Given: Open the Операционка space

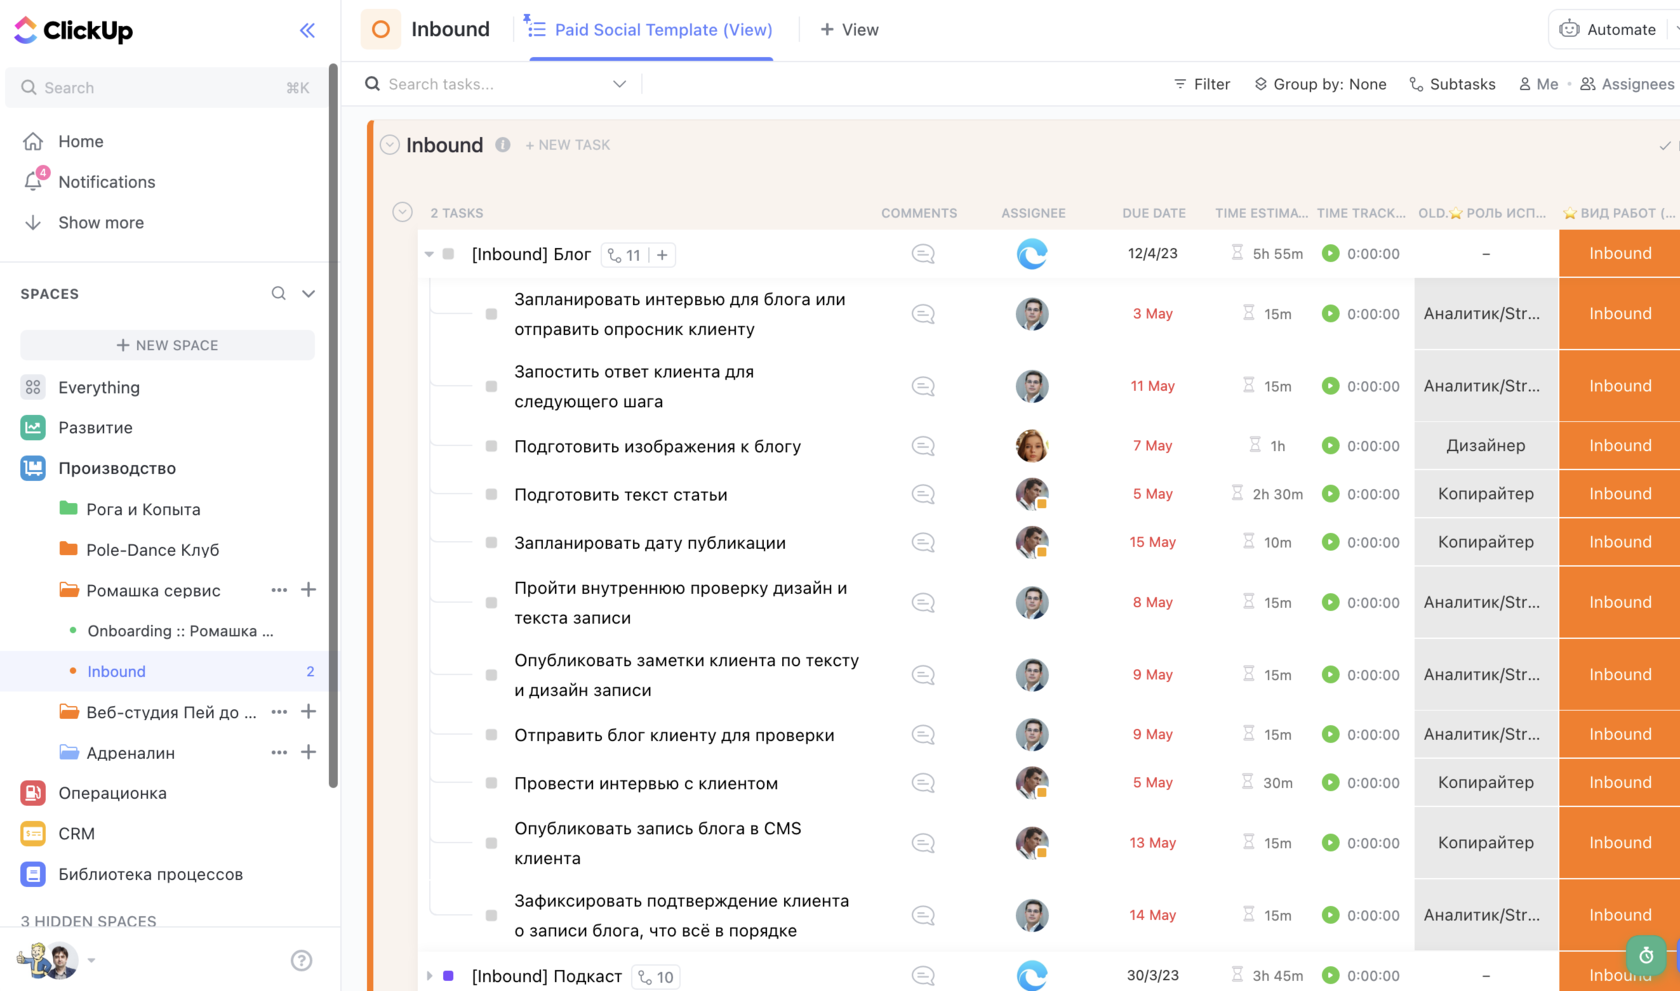Looking at the screenshot, I should pyautogui.click(x=112, y=793).
